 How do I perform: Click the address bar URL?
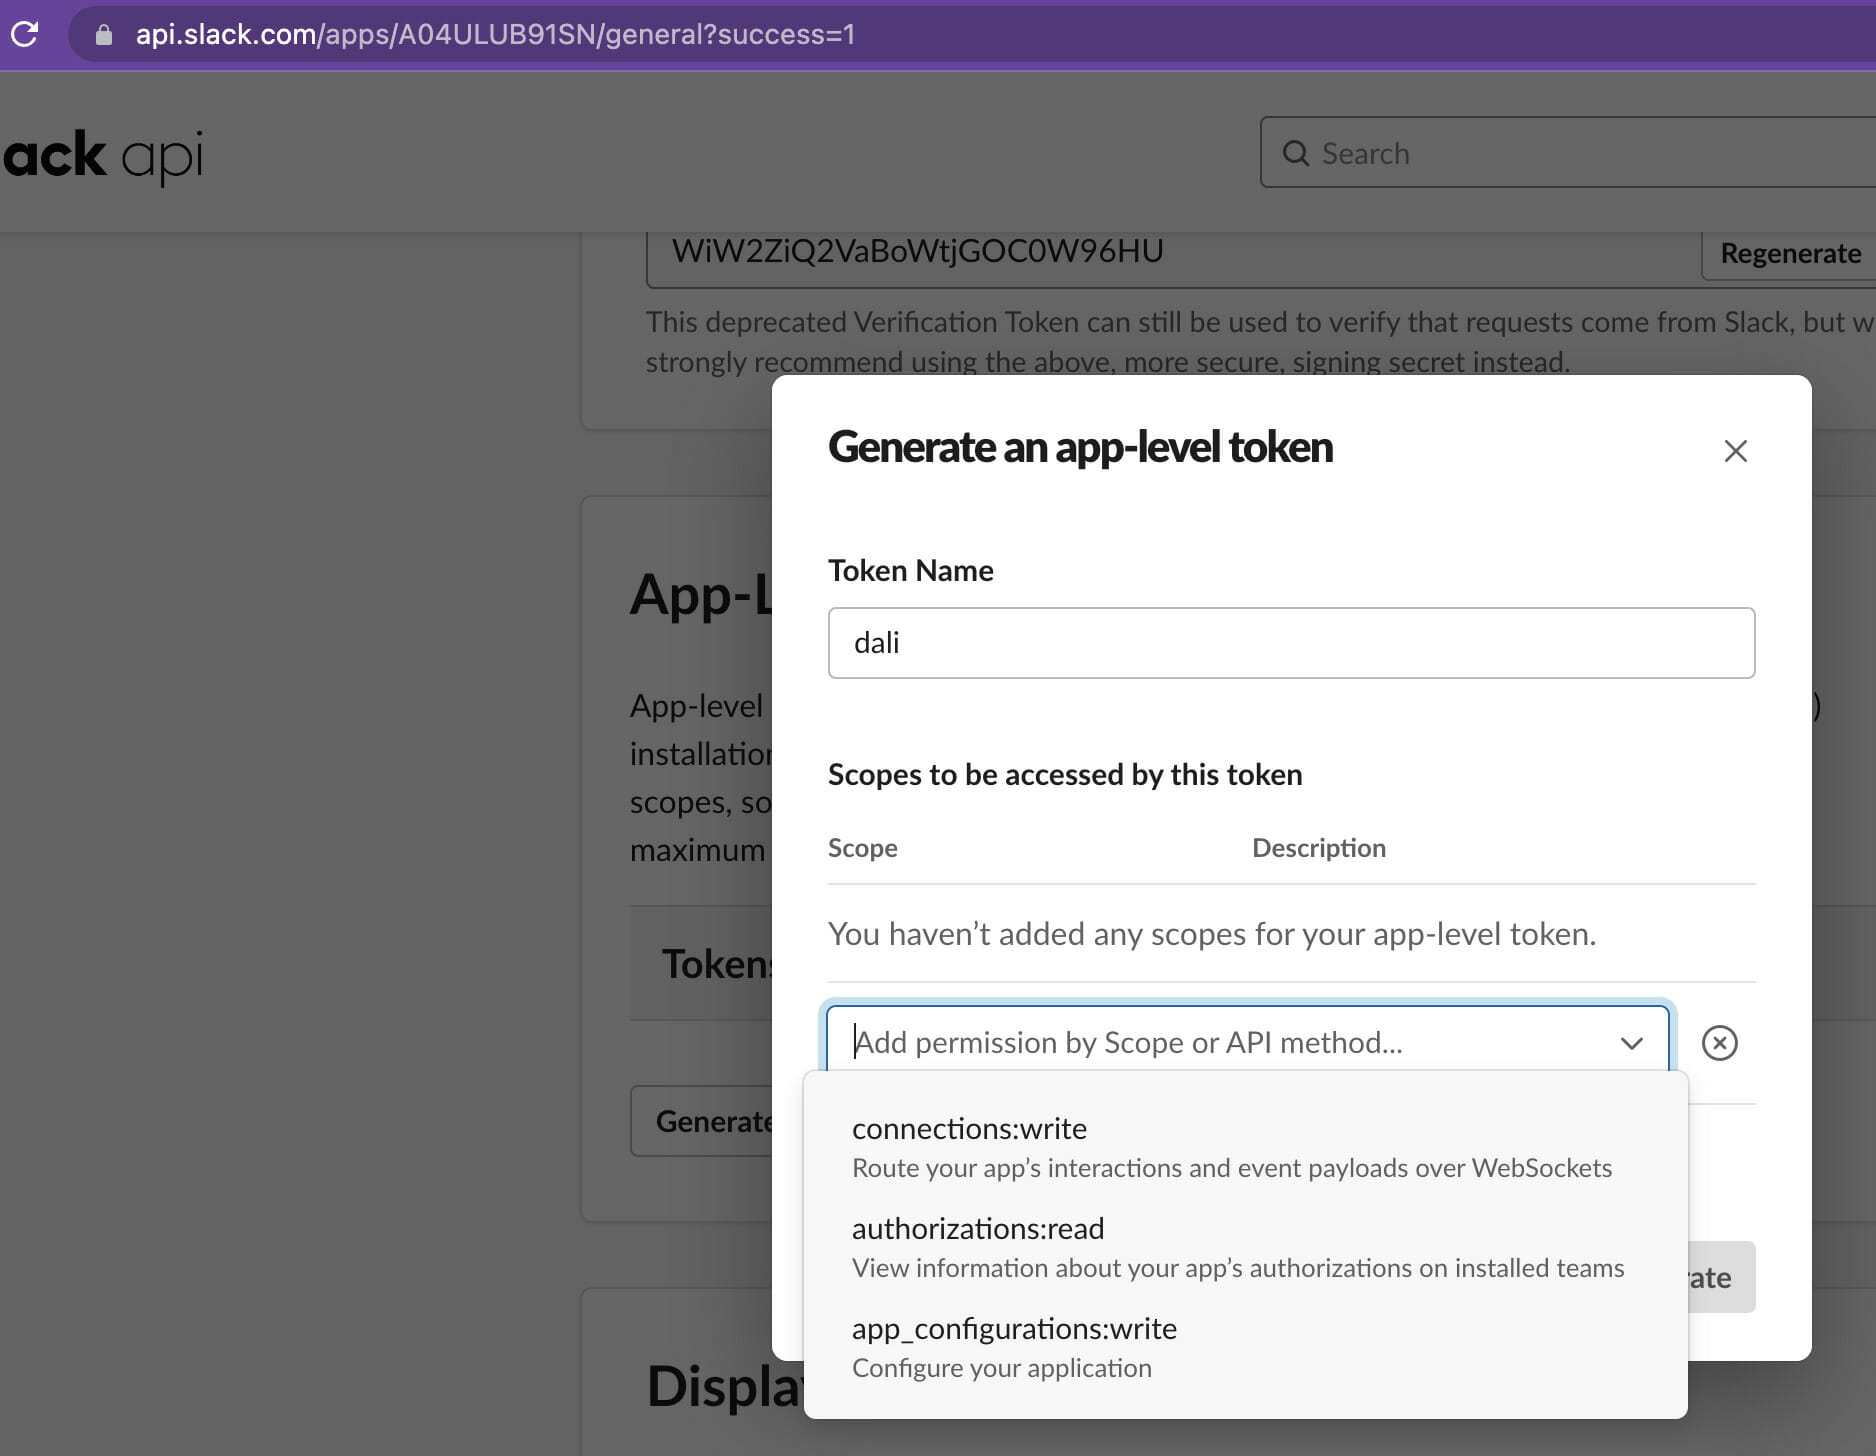pos(495,35)
